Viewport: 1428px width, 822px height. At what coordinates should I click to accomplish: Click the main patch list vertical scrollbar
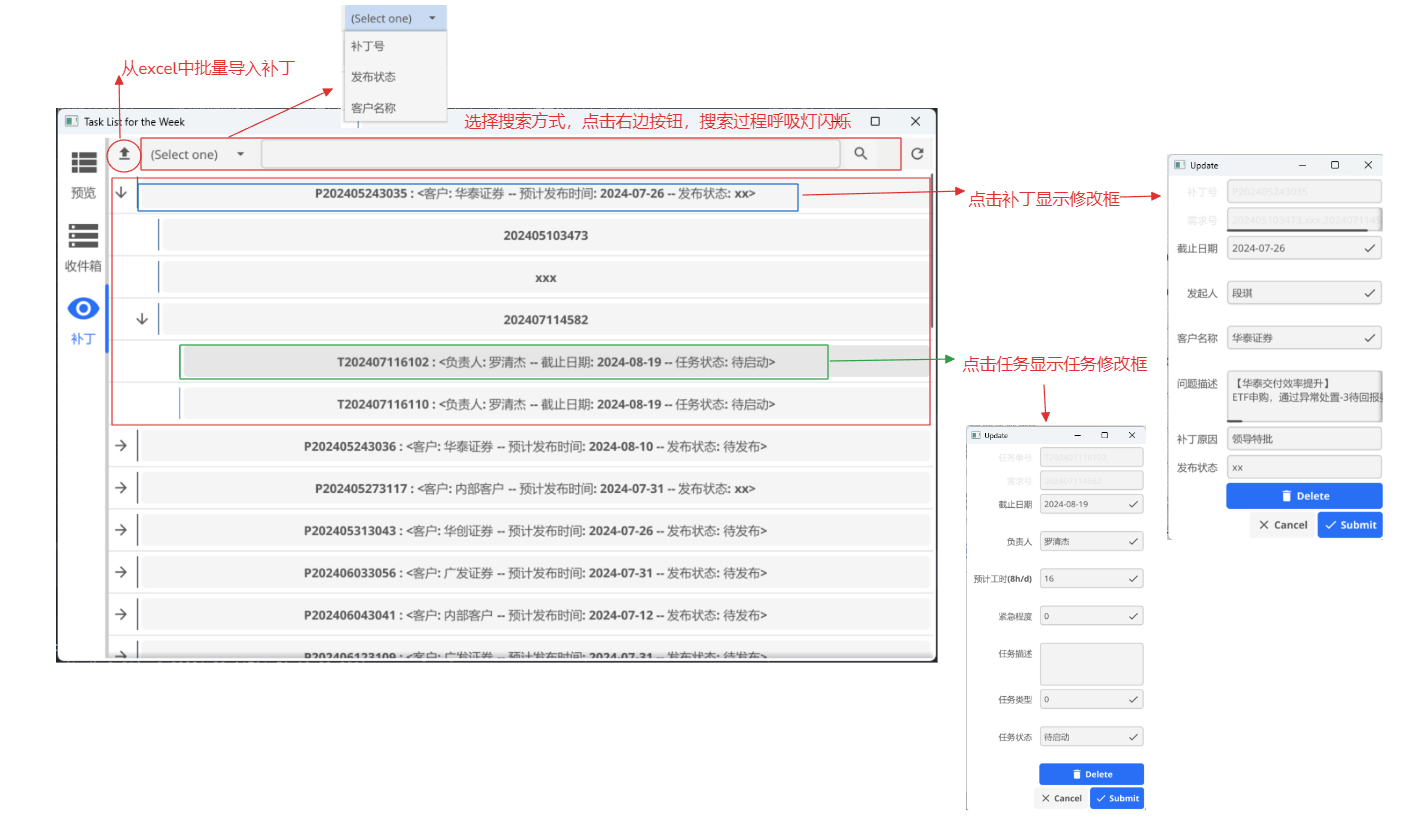[932, 250]
